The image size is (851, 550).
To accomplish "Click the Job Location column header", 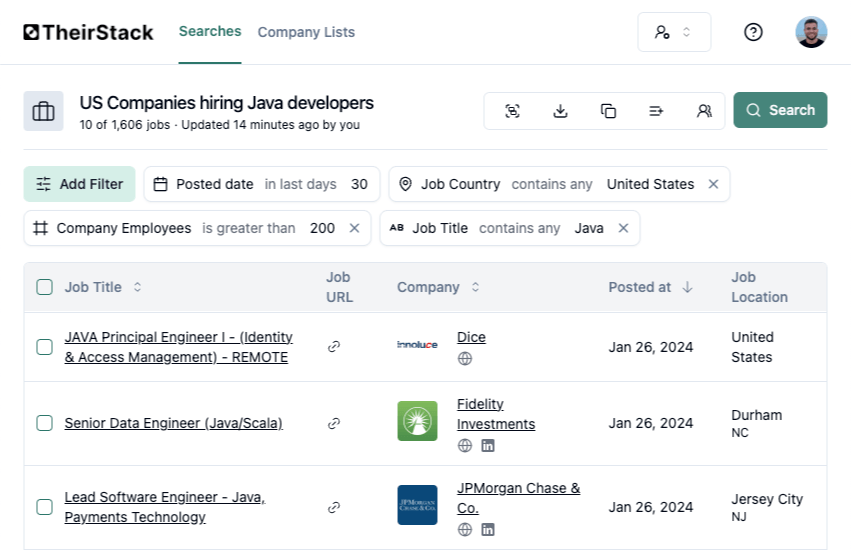I will pos(759,287).
